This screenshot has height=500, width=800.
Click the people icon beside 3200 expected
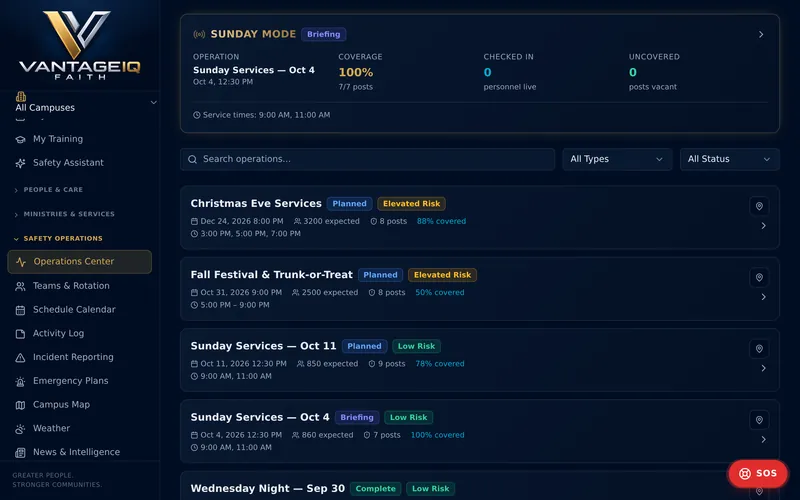[x=297, y=221]
